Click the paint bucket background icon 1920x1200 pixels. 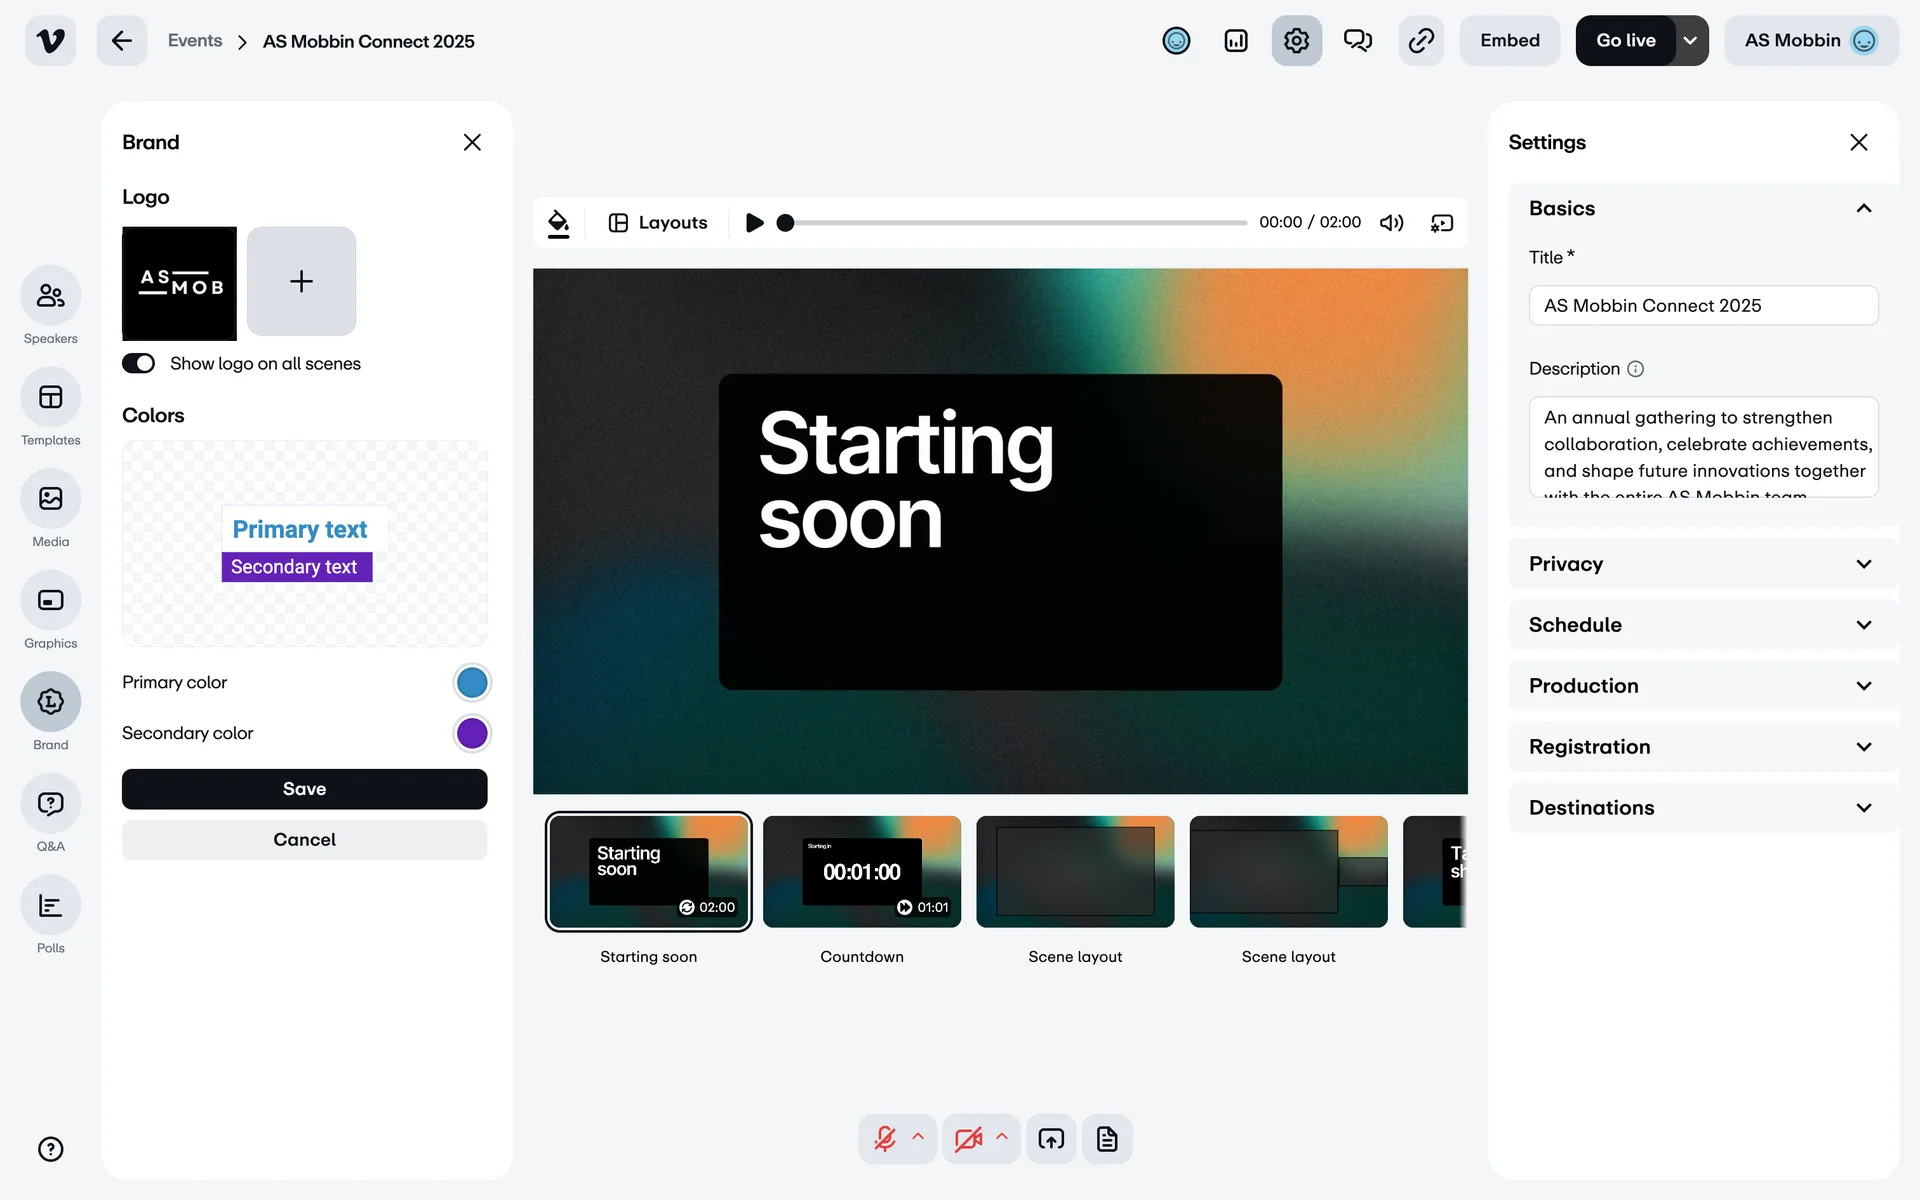pyautogui.click(x=559, y=223)
